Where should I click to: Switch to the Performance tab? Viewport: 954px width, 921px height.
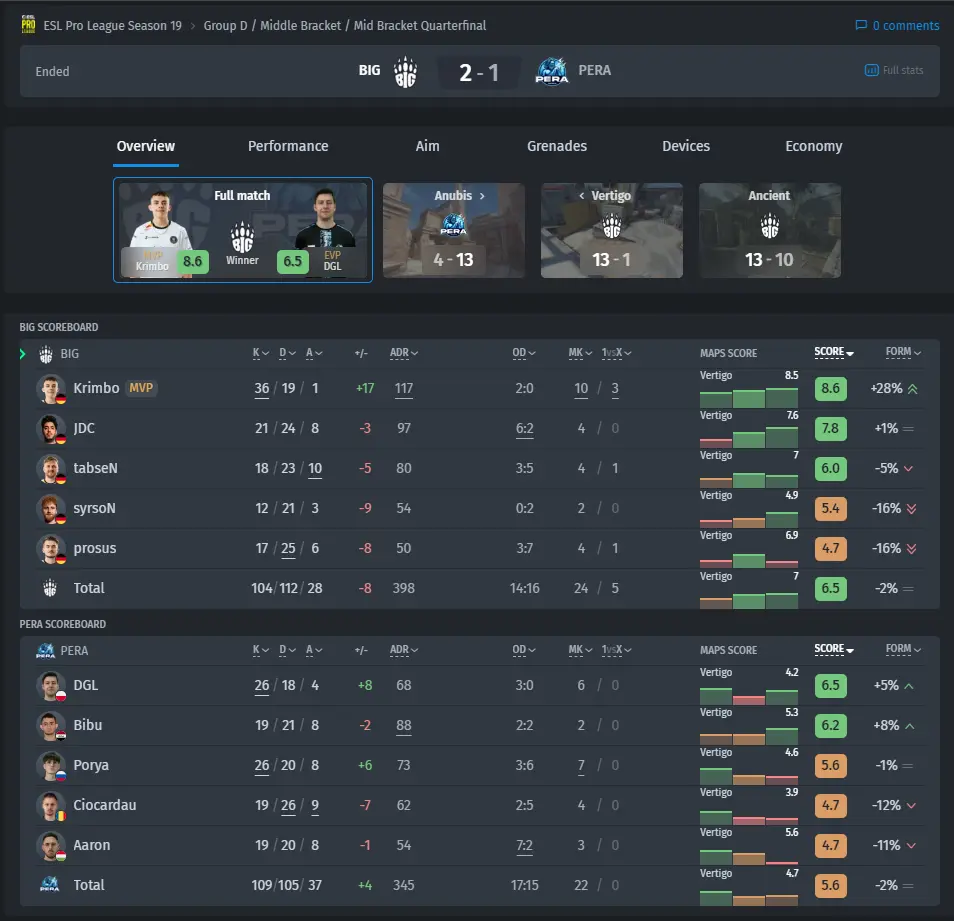pos(288,147)
